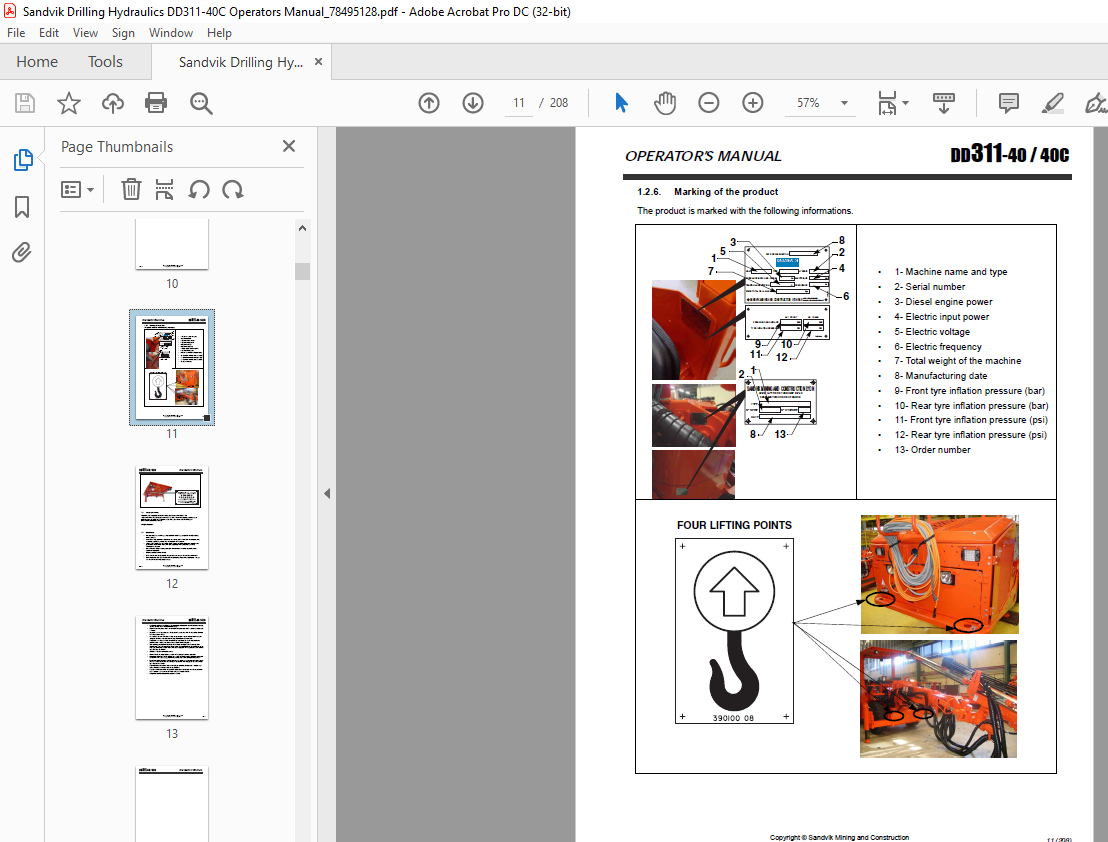Image resolution: width=1108 pixels, height=842 pixels.
Task: Click the thumbnails scrollbar up arrow
Action: tap(302, 228)
